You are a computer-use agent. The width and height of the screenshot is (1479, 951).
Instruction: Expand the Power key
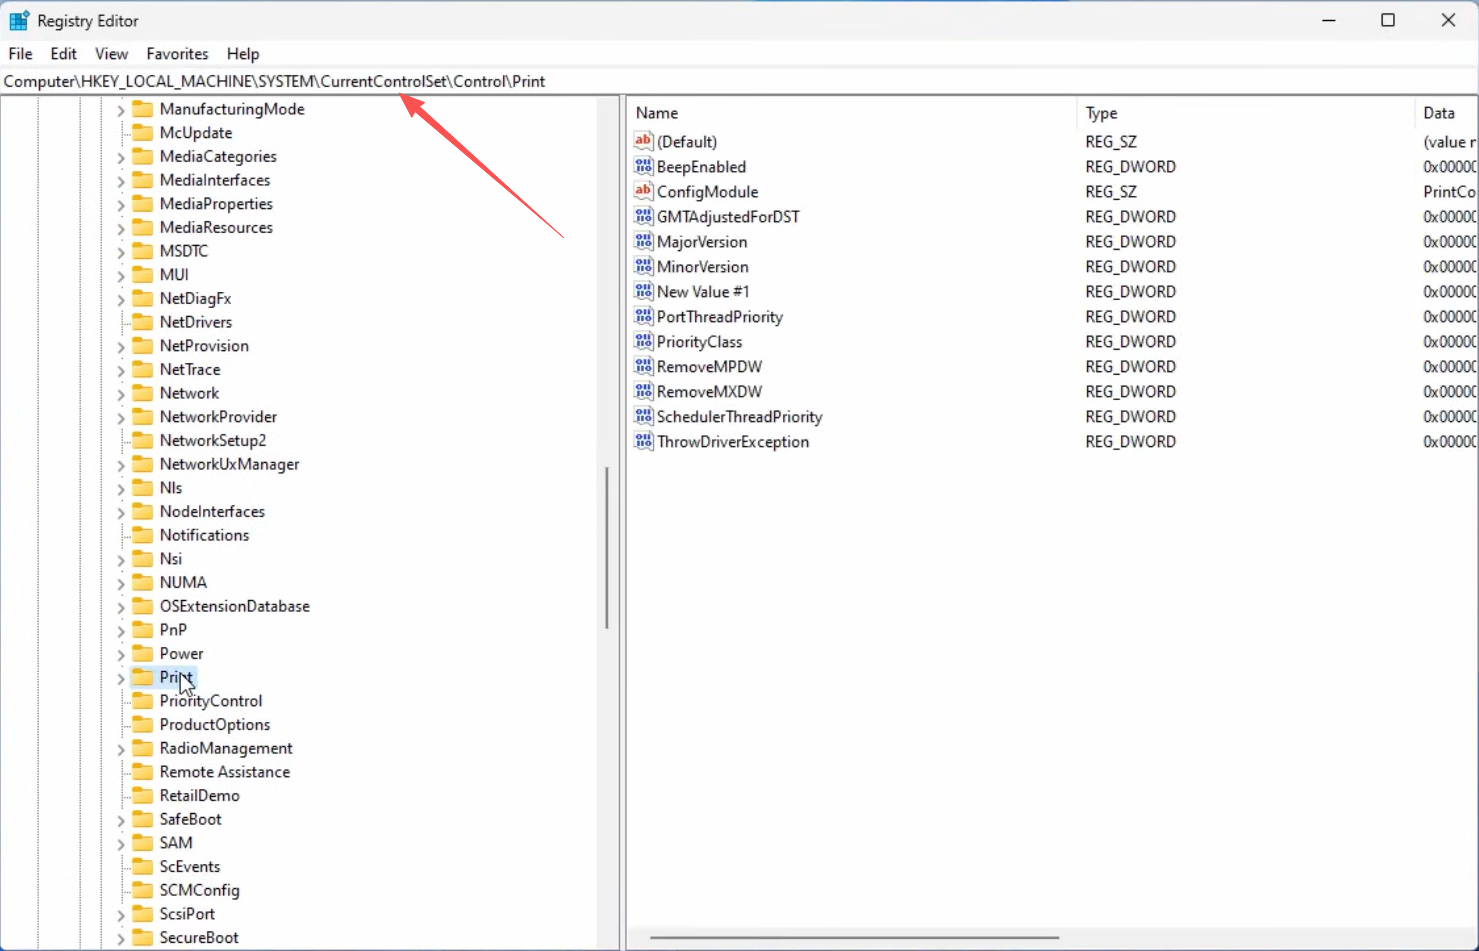121,654
